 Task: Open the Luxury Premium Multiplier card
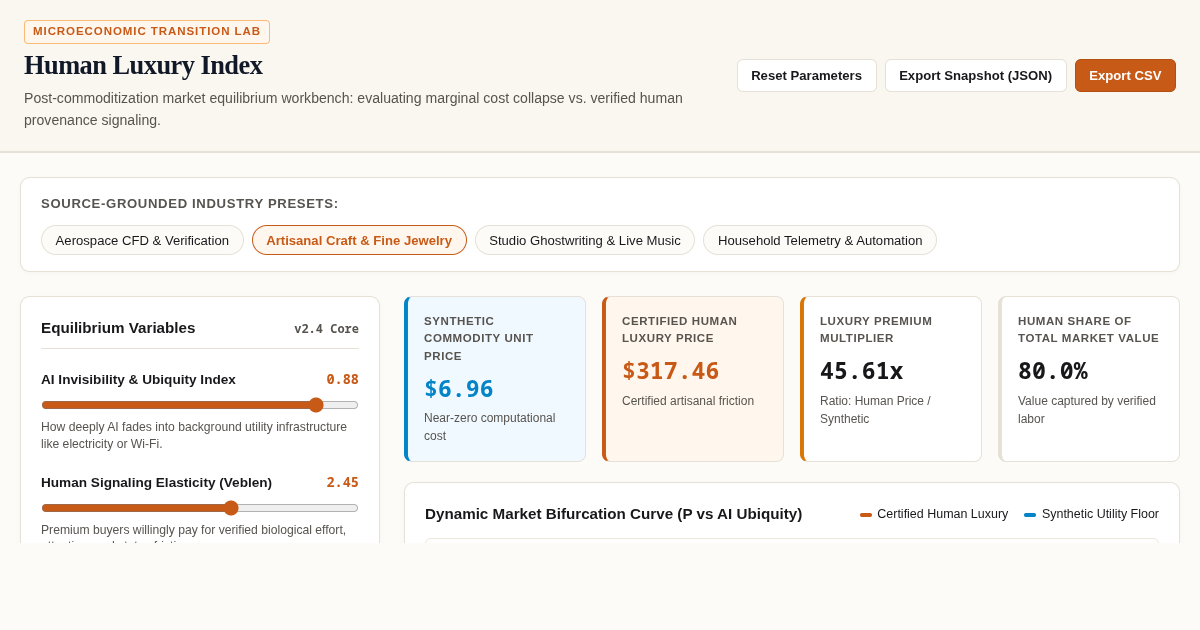tap(891, 379)
